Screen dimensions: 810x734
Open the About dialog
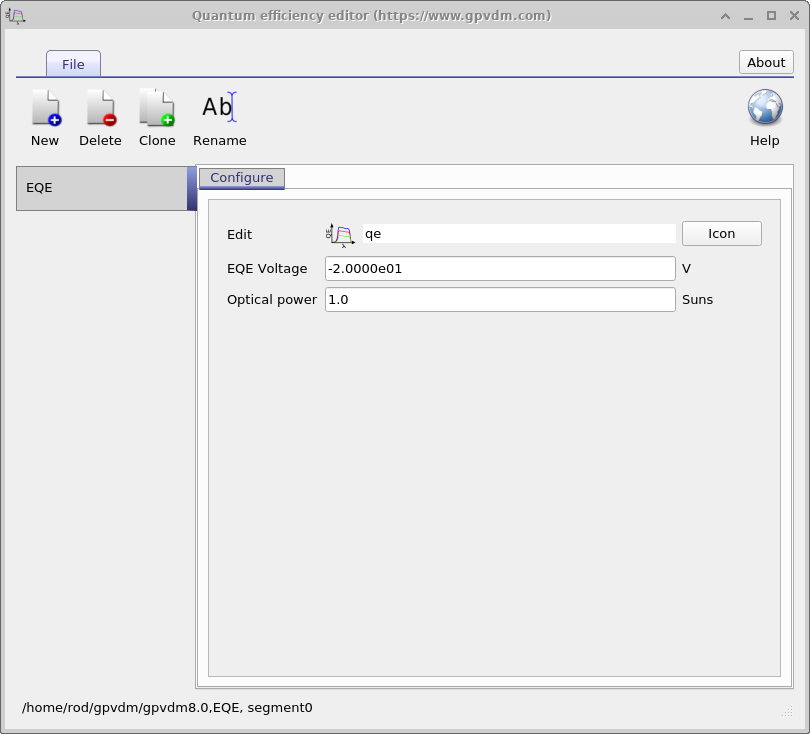click(765, 62)
